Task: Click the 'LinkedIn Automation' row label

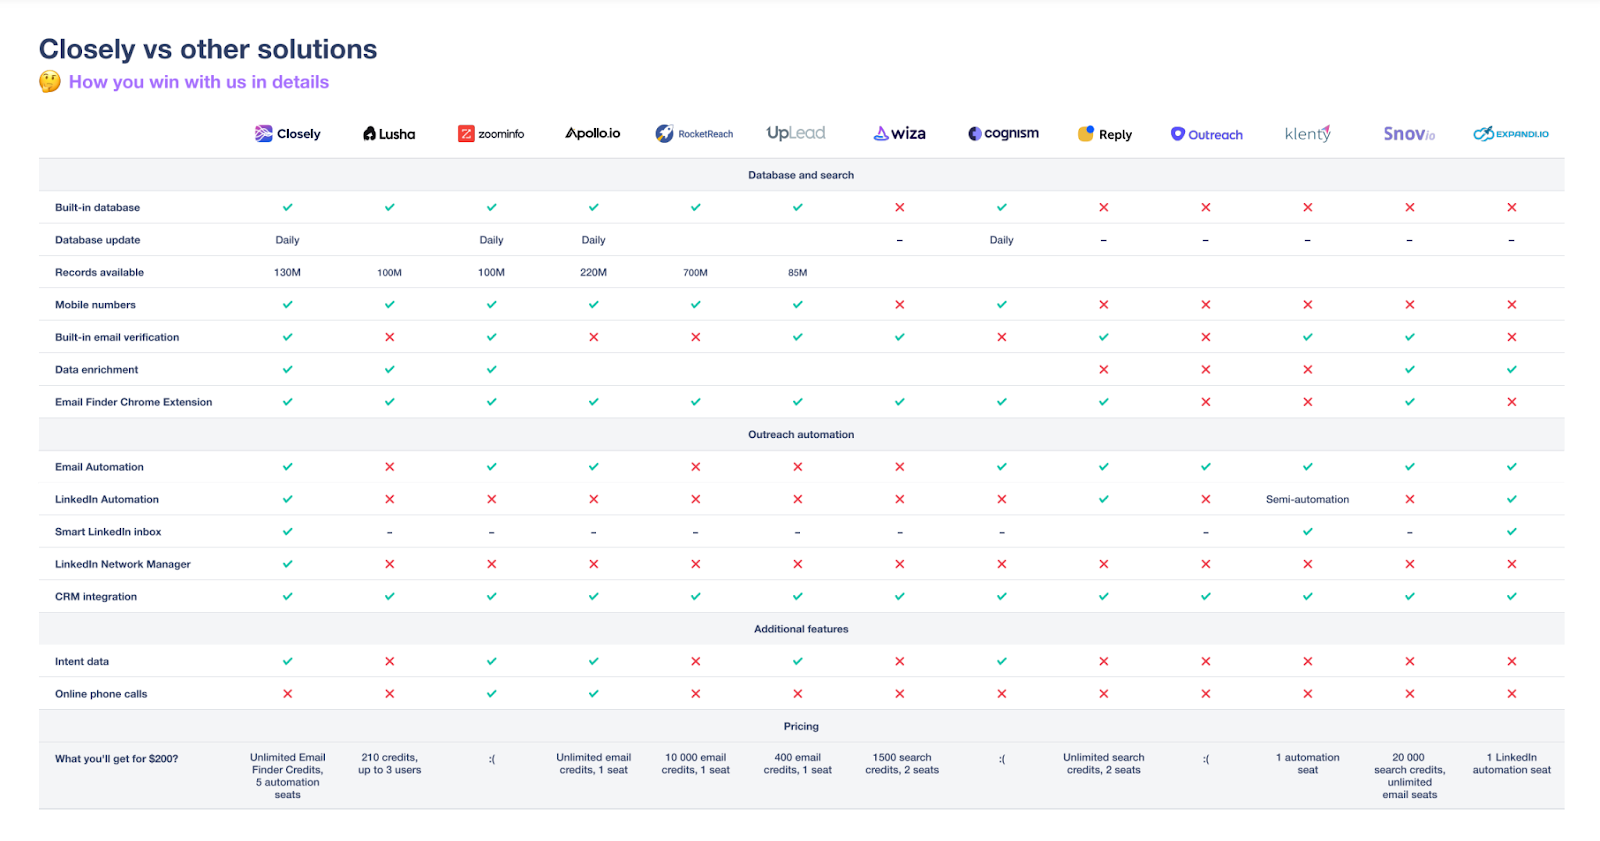Action: (x=106, y=500)
